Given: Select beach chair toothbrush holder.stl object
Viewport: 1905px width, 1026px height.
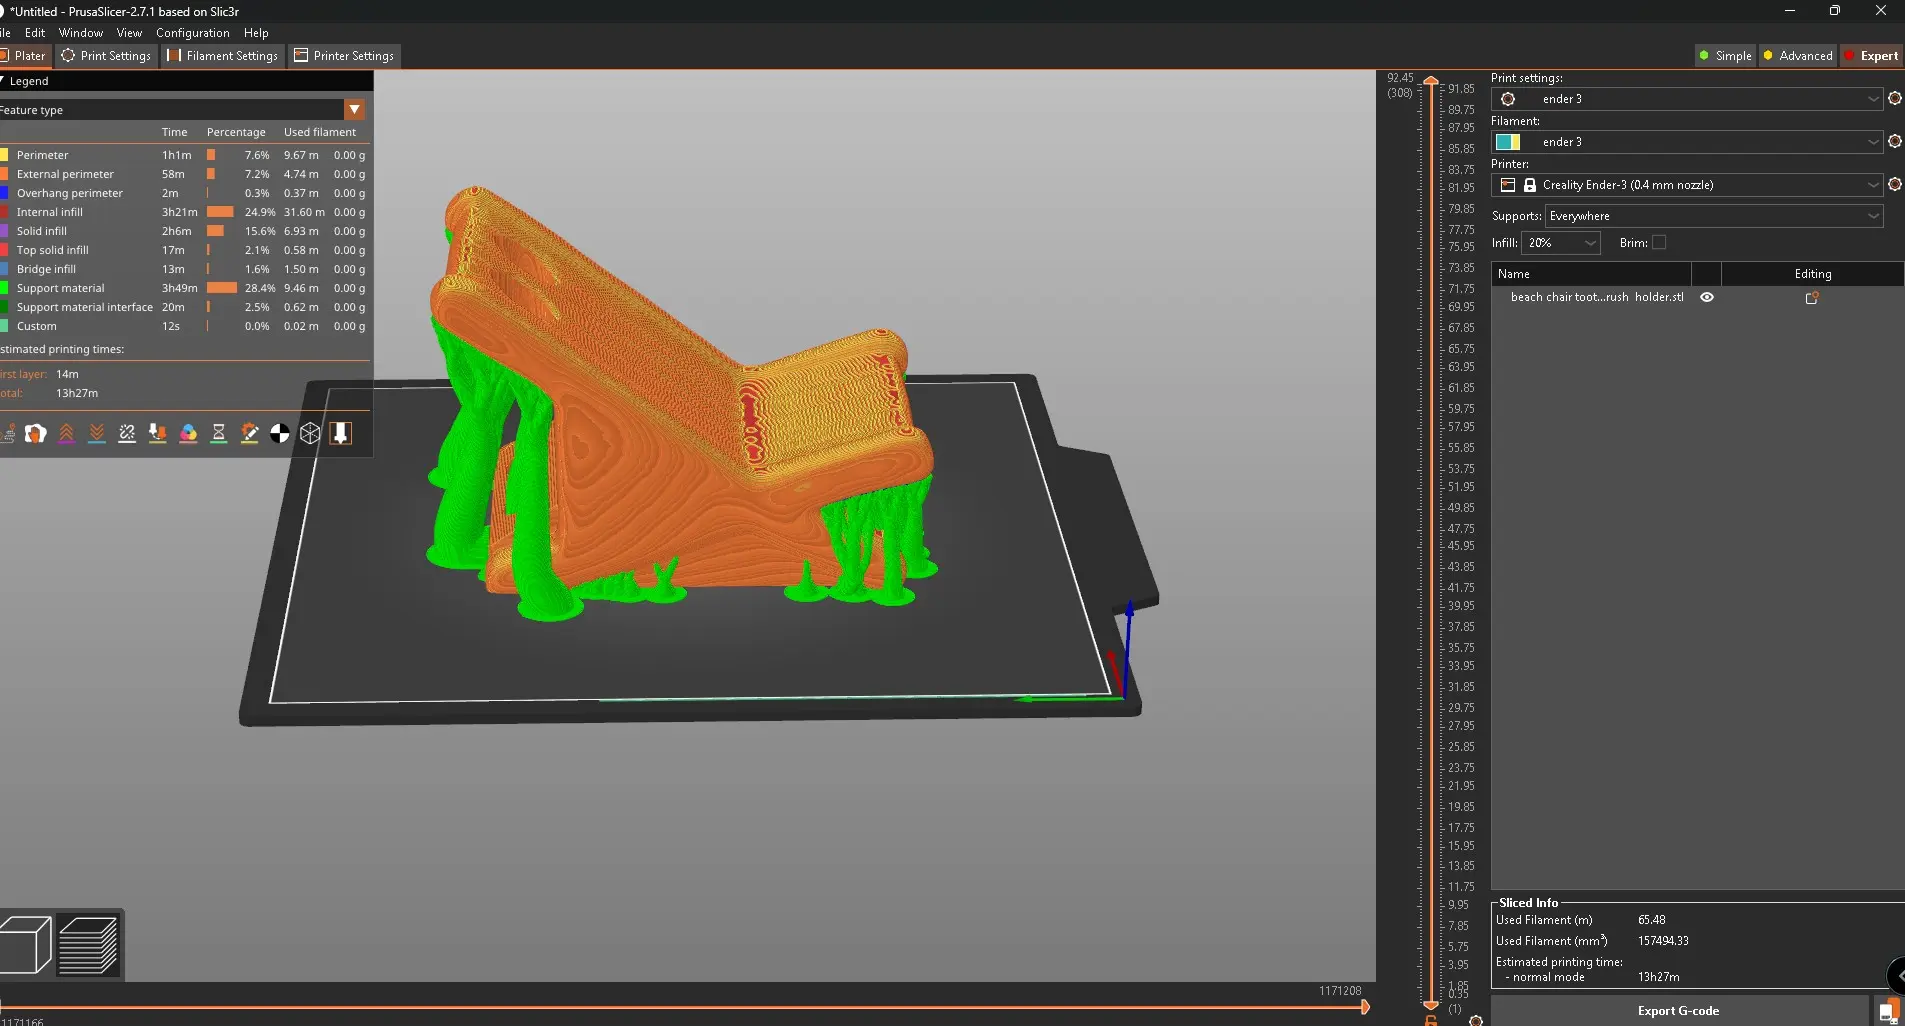Looking at the screenshot, I should point(1597,297).
